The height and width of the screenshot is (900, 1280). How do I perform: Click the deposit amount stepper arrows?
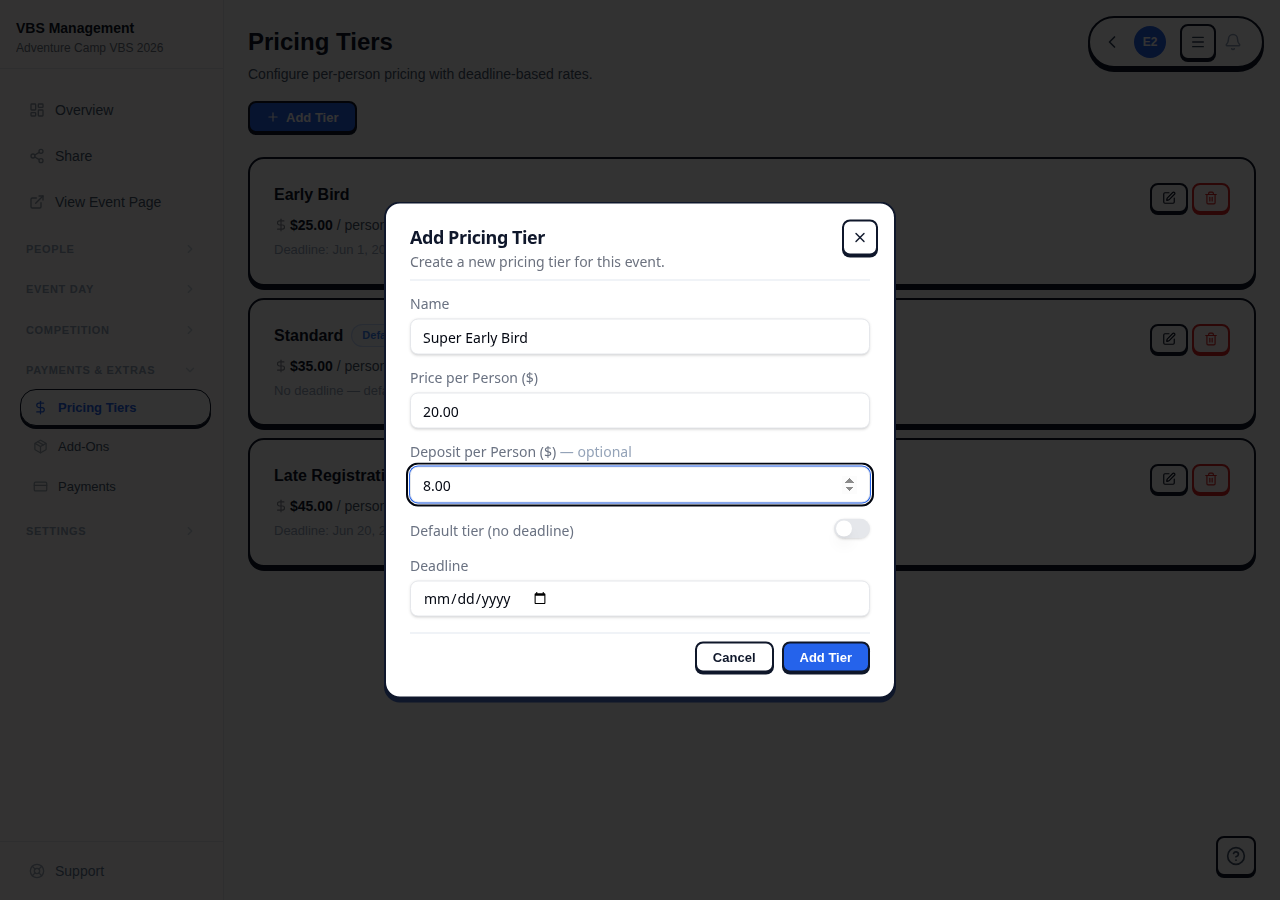tap(849, 485)
